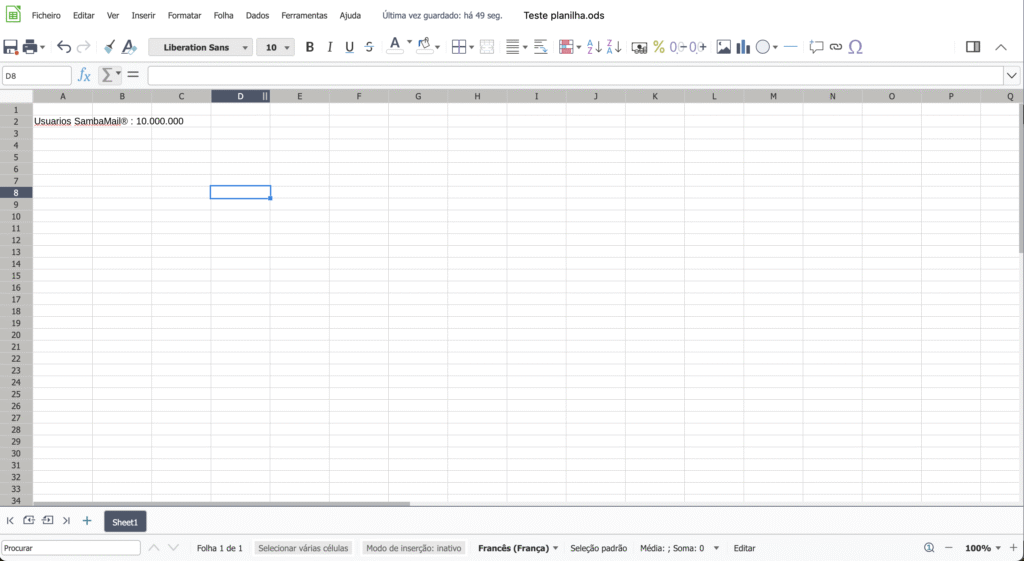The width and height of the screenshot is (1024, 561).
Task: Open the Formatar menu
Action: pos(184,16)
